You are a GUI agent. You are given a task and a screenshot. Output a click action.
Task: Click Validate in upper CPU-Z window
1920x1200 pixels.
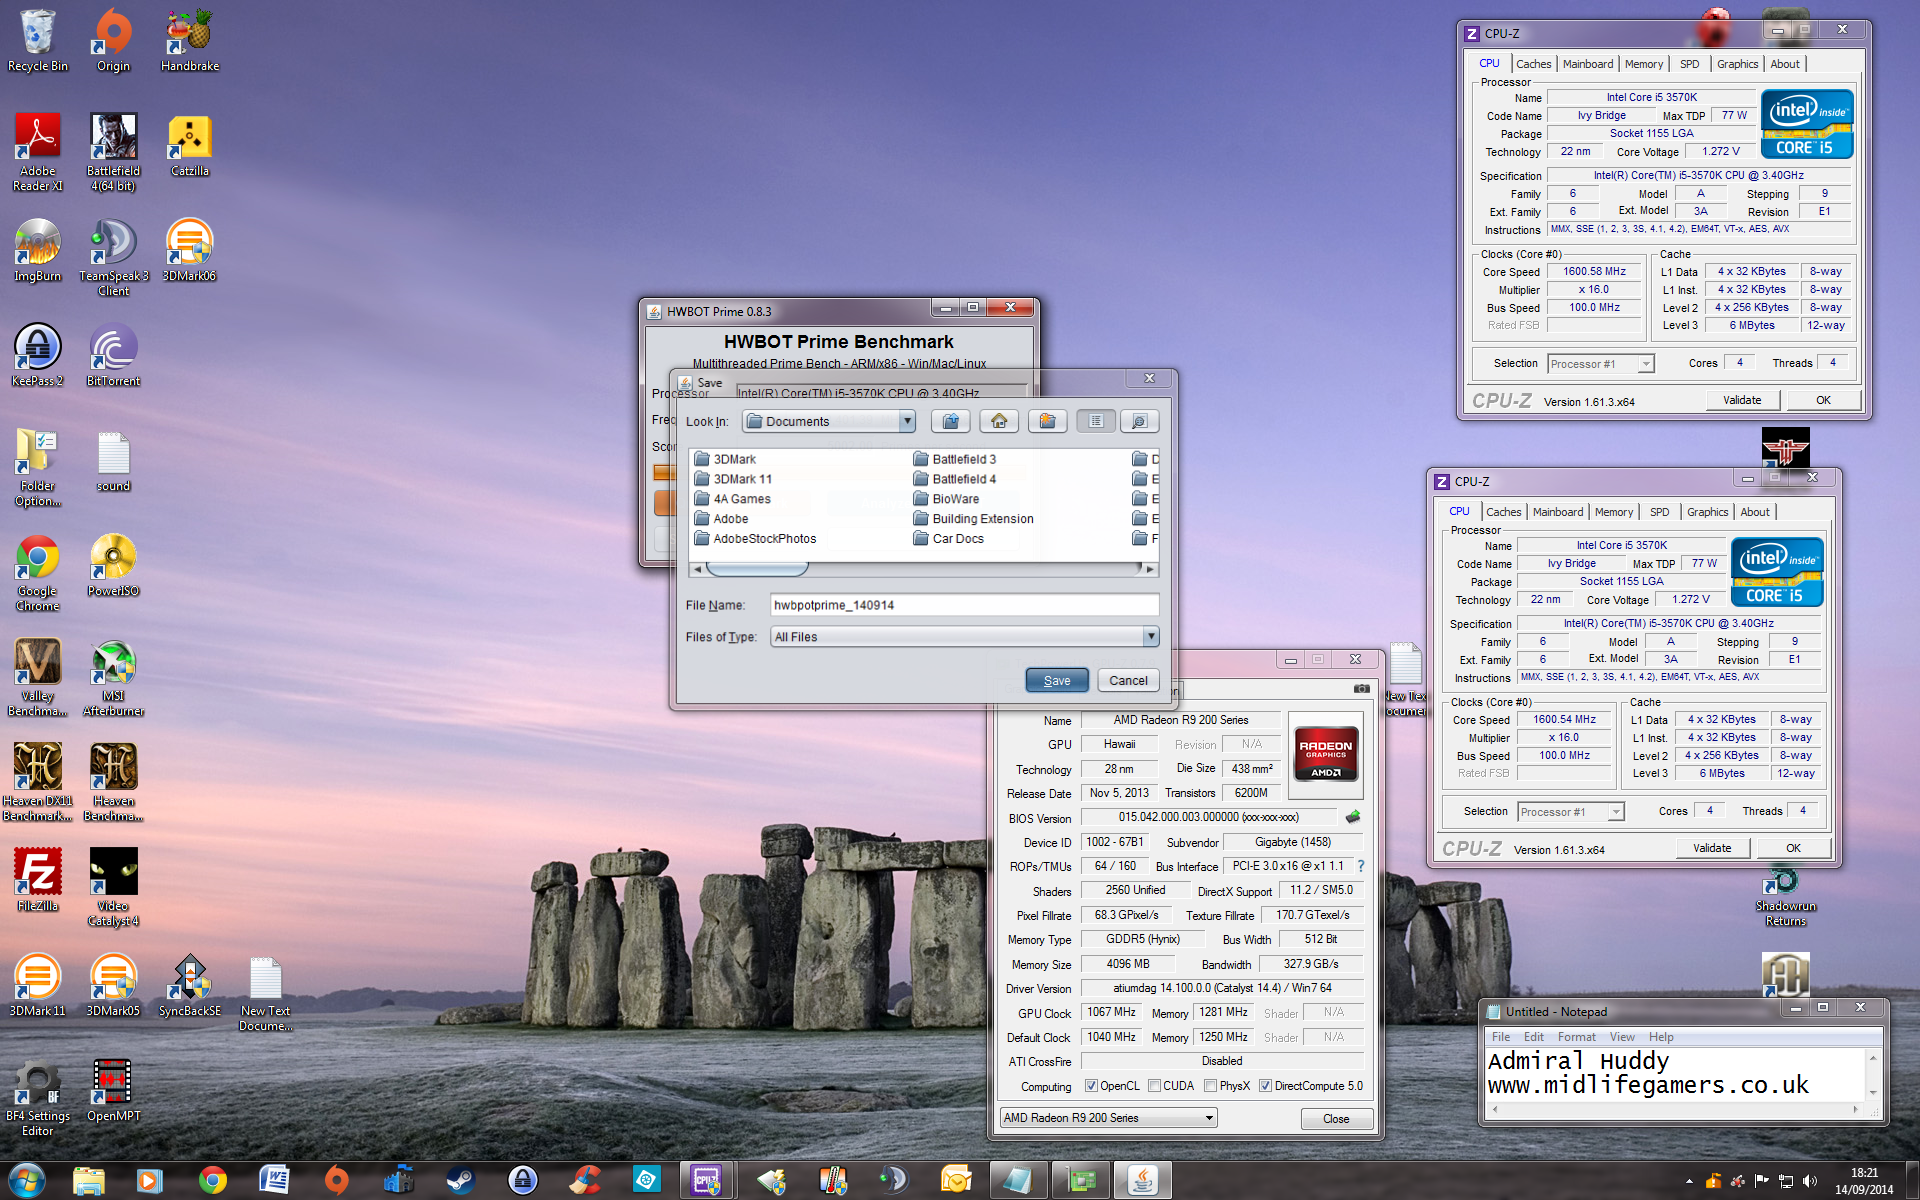(x=1742, y=400)
